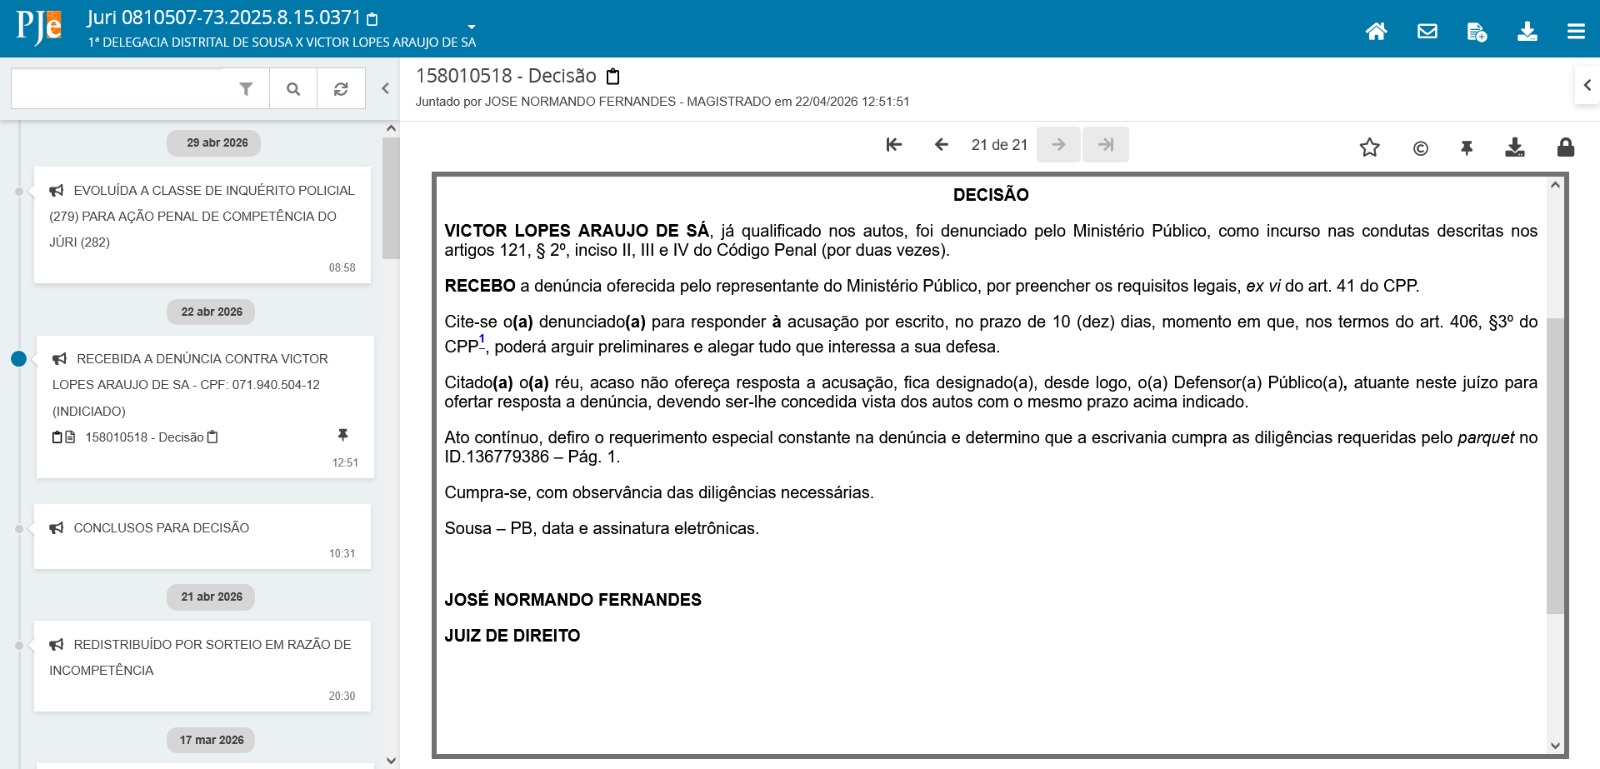This screenshot has height=769, width=1600.
Task: Click the document page icon beside 158010518
Action: click(x=70, y=438)
